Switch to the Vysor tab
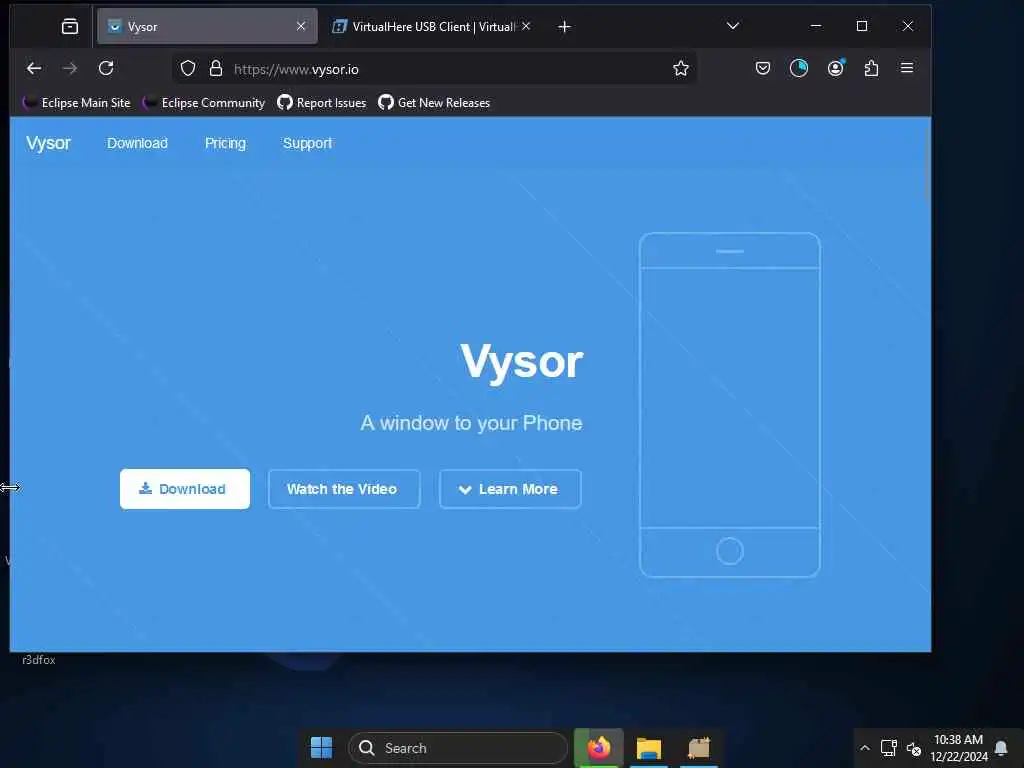Screen dimensions: 1024x768 pos(207,26)
